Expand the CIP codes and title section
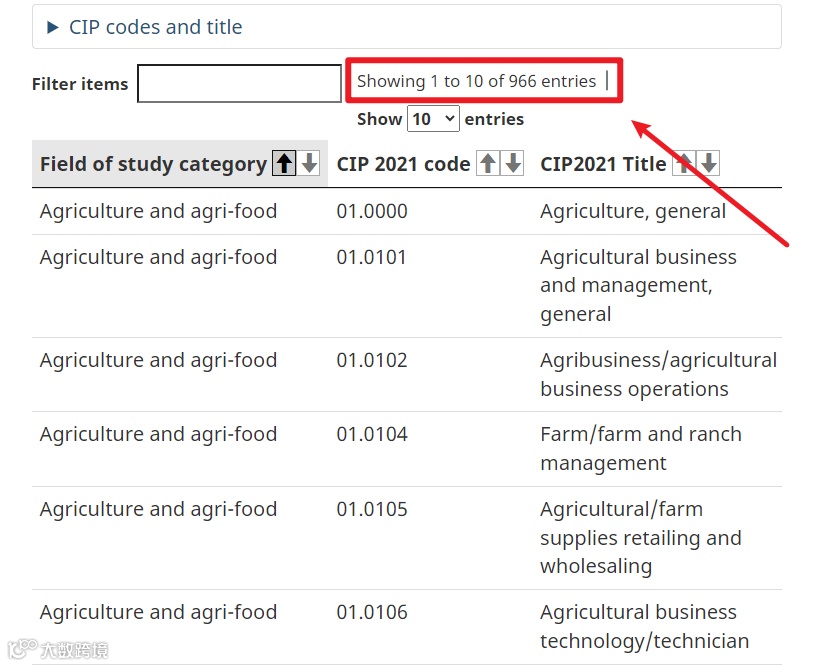The width and height of the screenshot is (824, 666). tap(155, 27)
